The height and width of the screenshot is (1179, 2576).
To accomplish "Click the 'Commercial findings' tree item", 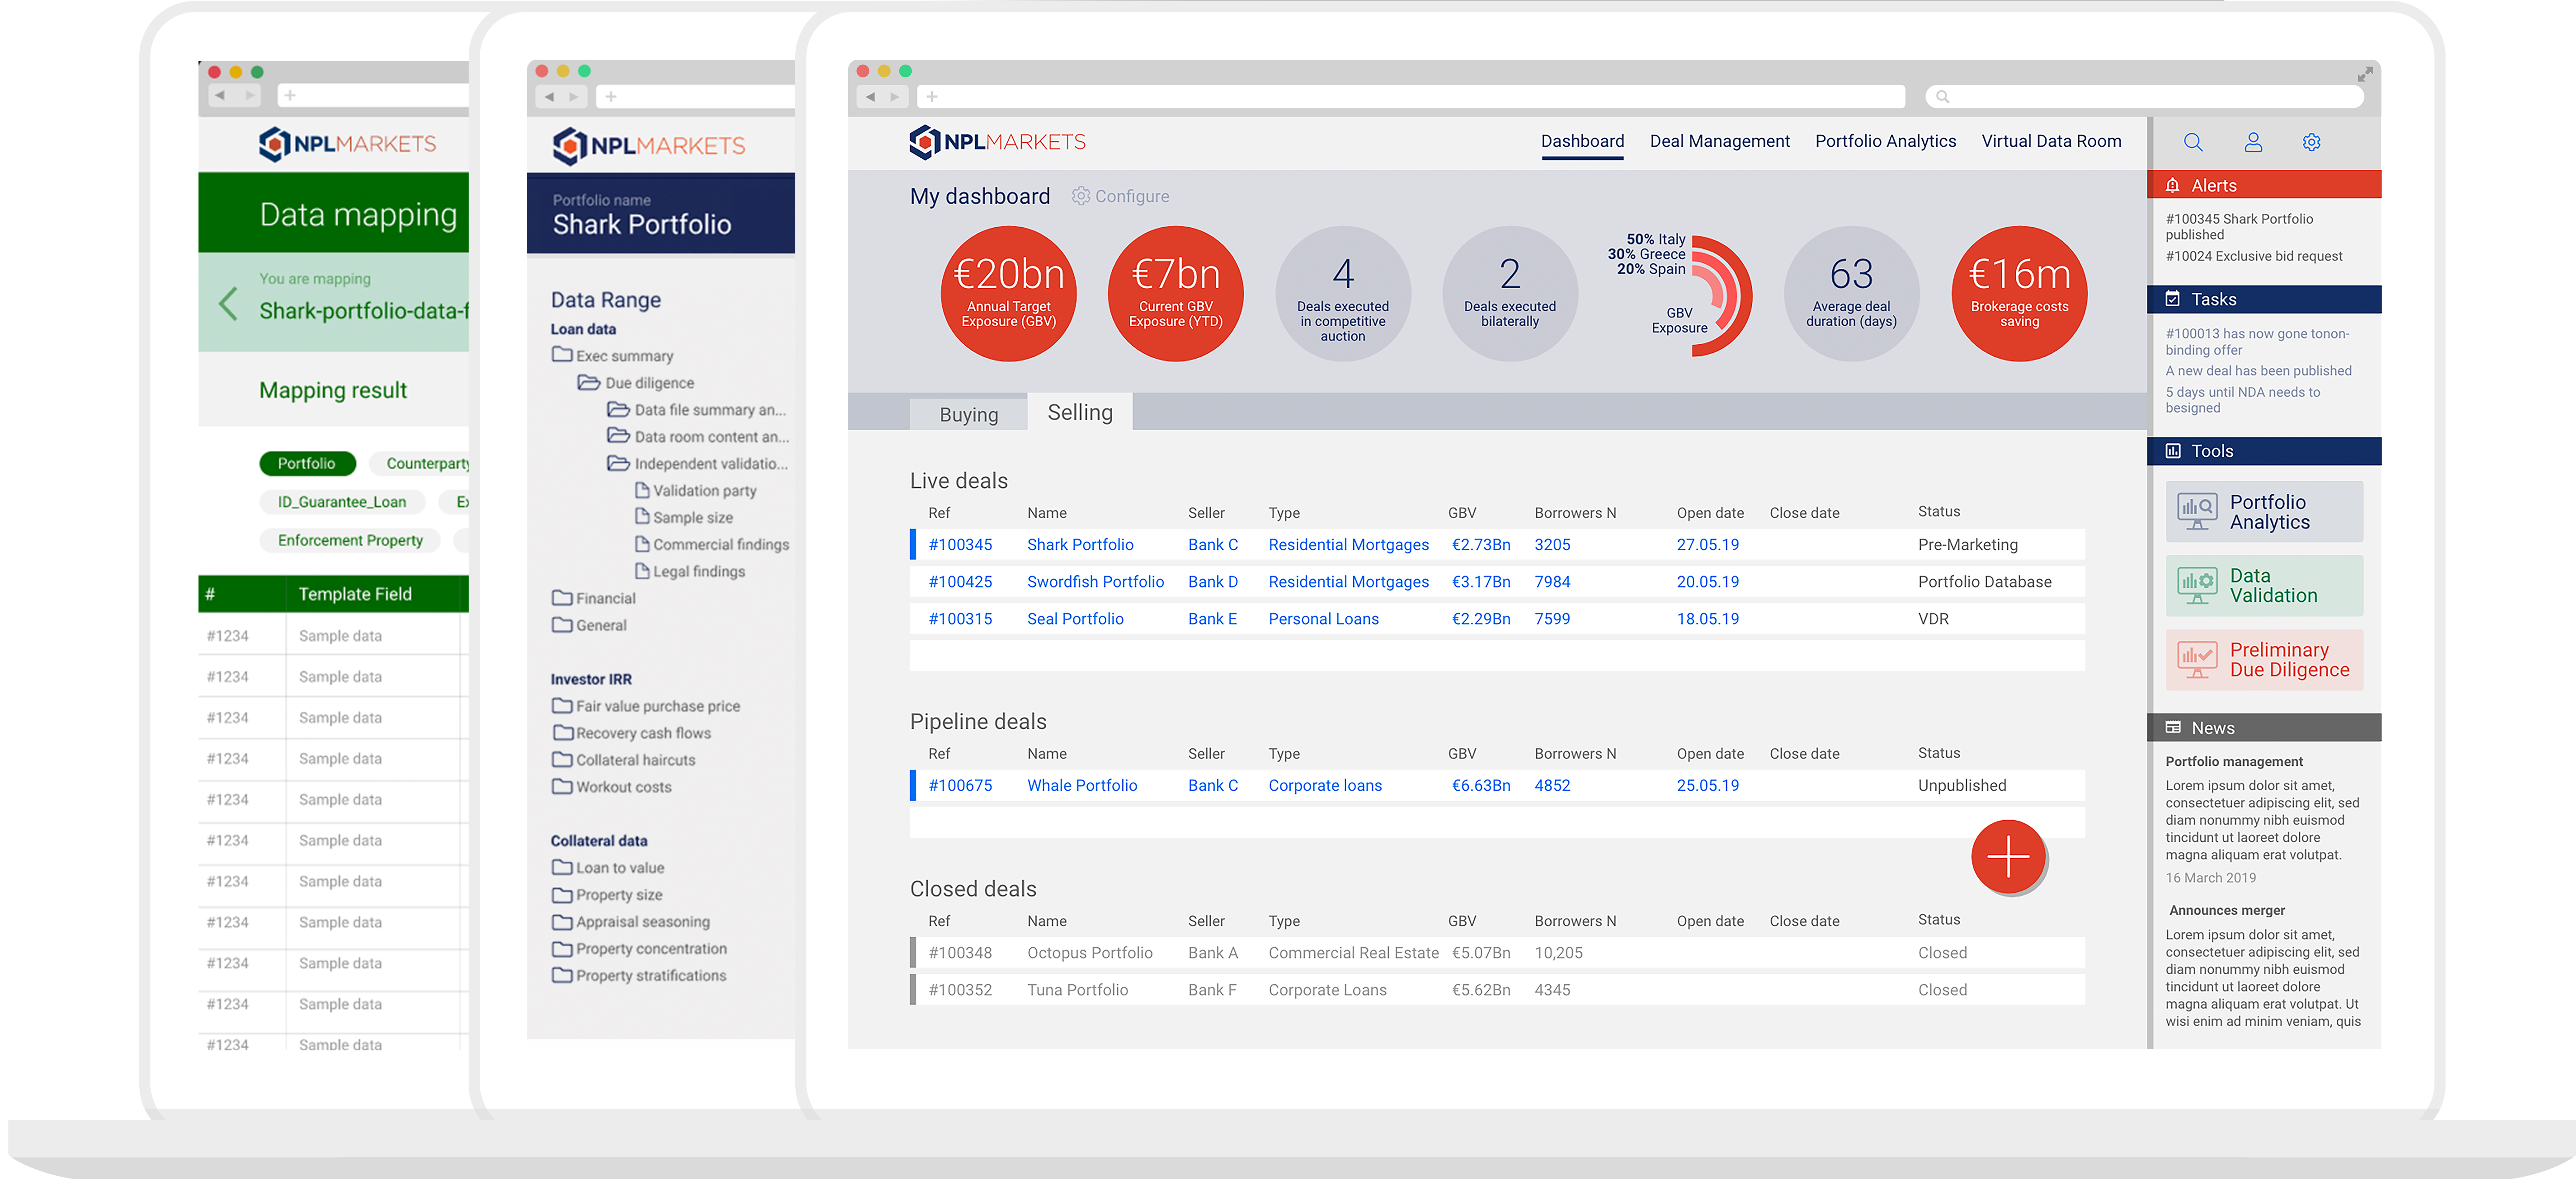I will click(x=721, y=544).
